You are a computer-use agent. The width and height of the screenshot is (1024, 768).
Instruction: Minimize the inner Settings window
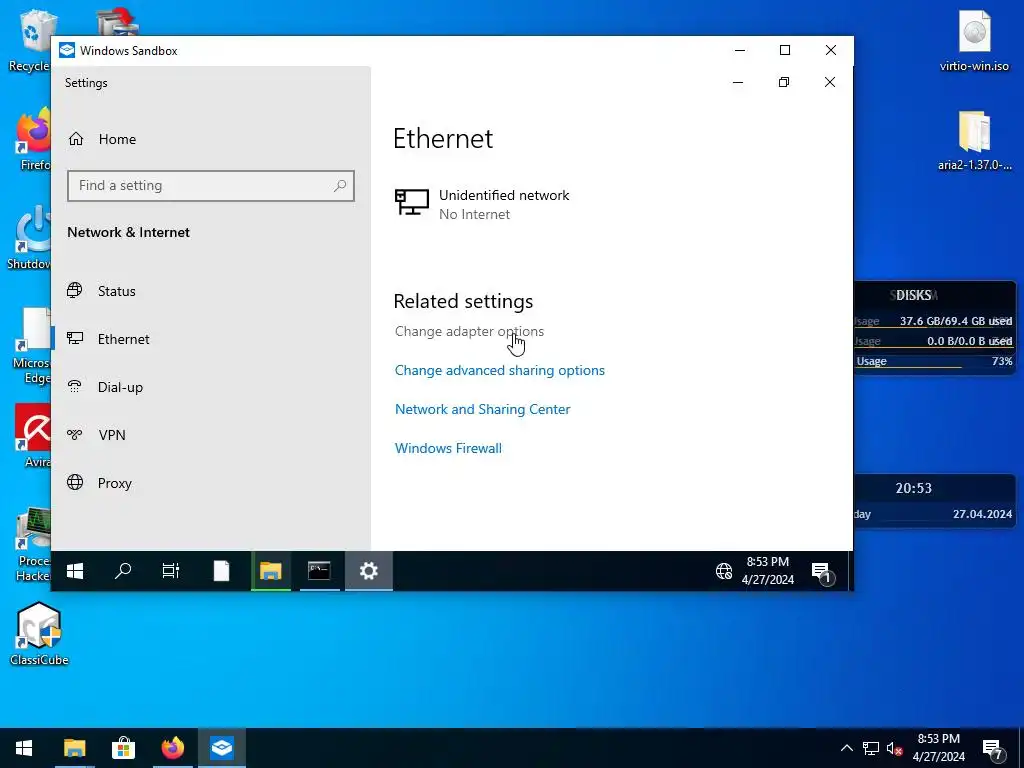pyautogui.click(x=738, y=82)
